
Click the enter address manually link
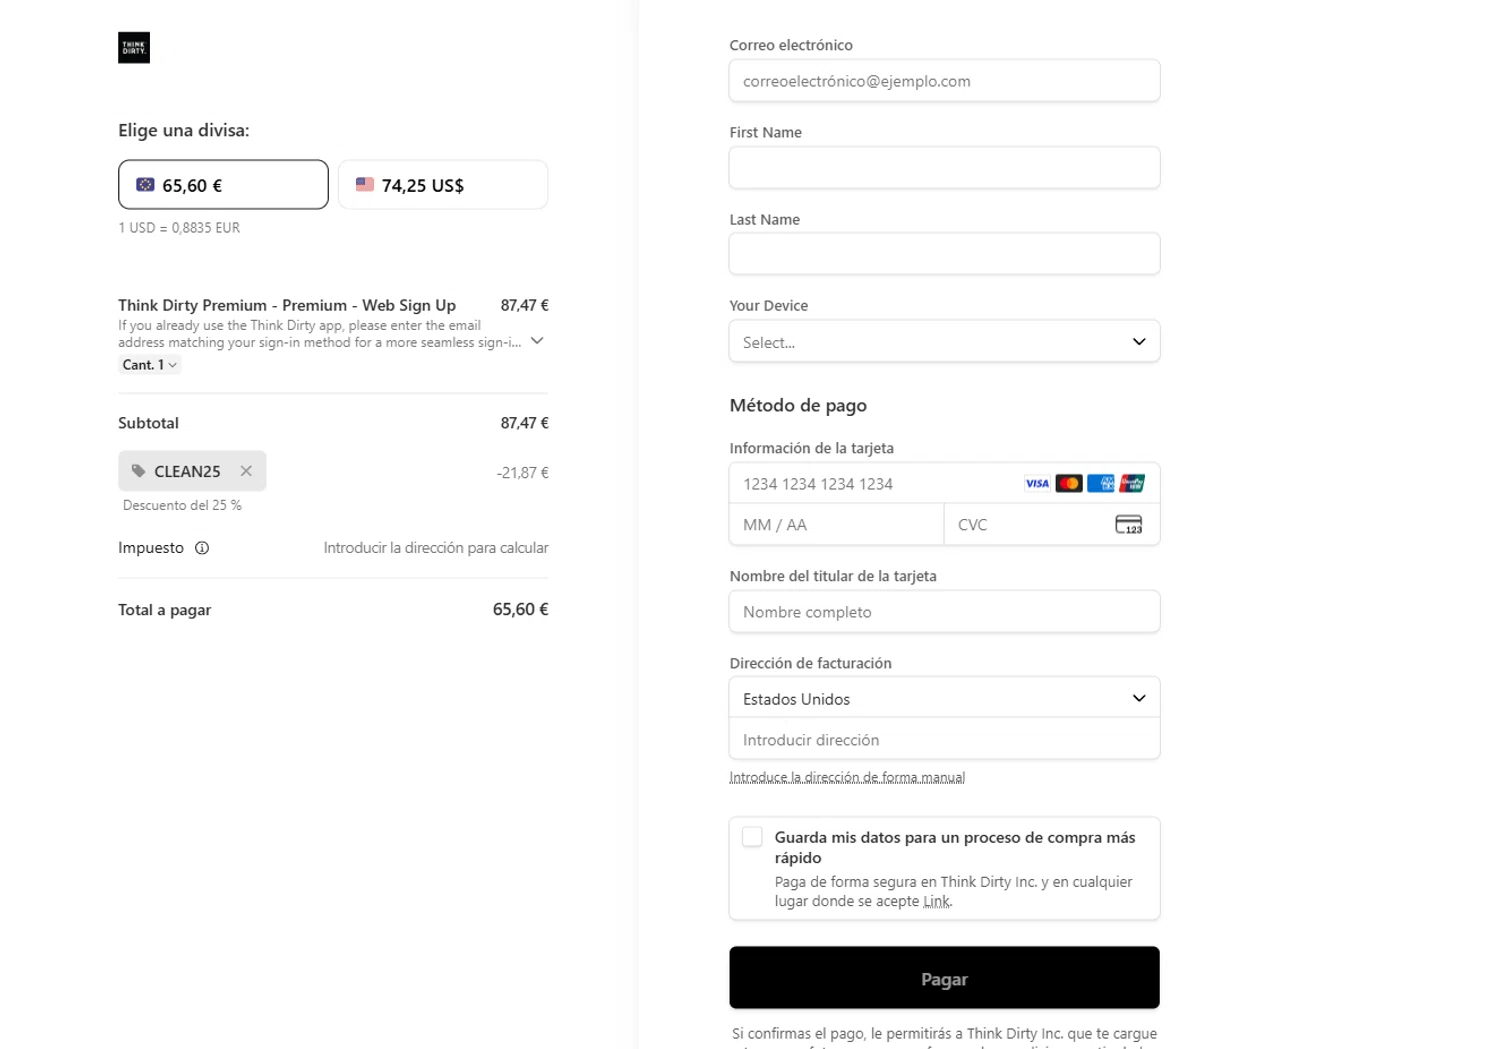[x=847, y=777]
